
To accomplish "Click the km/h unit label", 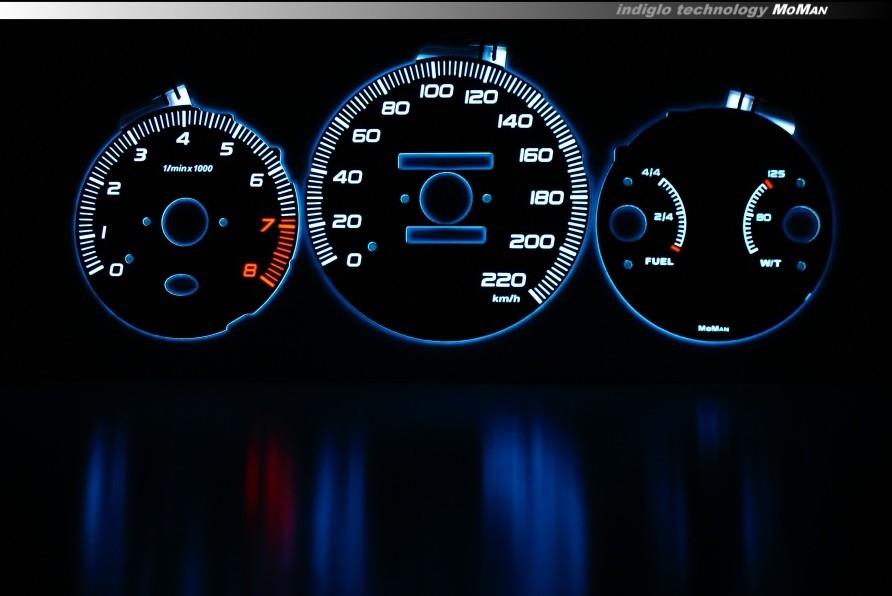I will [x=506, y=298].
